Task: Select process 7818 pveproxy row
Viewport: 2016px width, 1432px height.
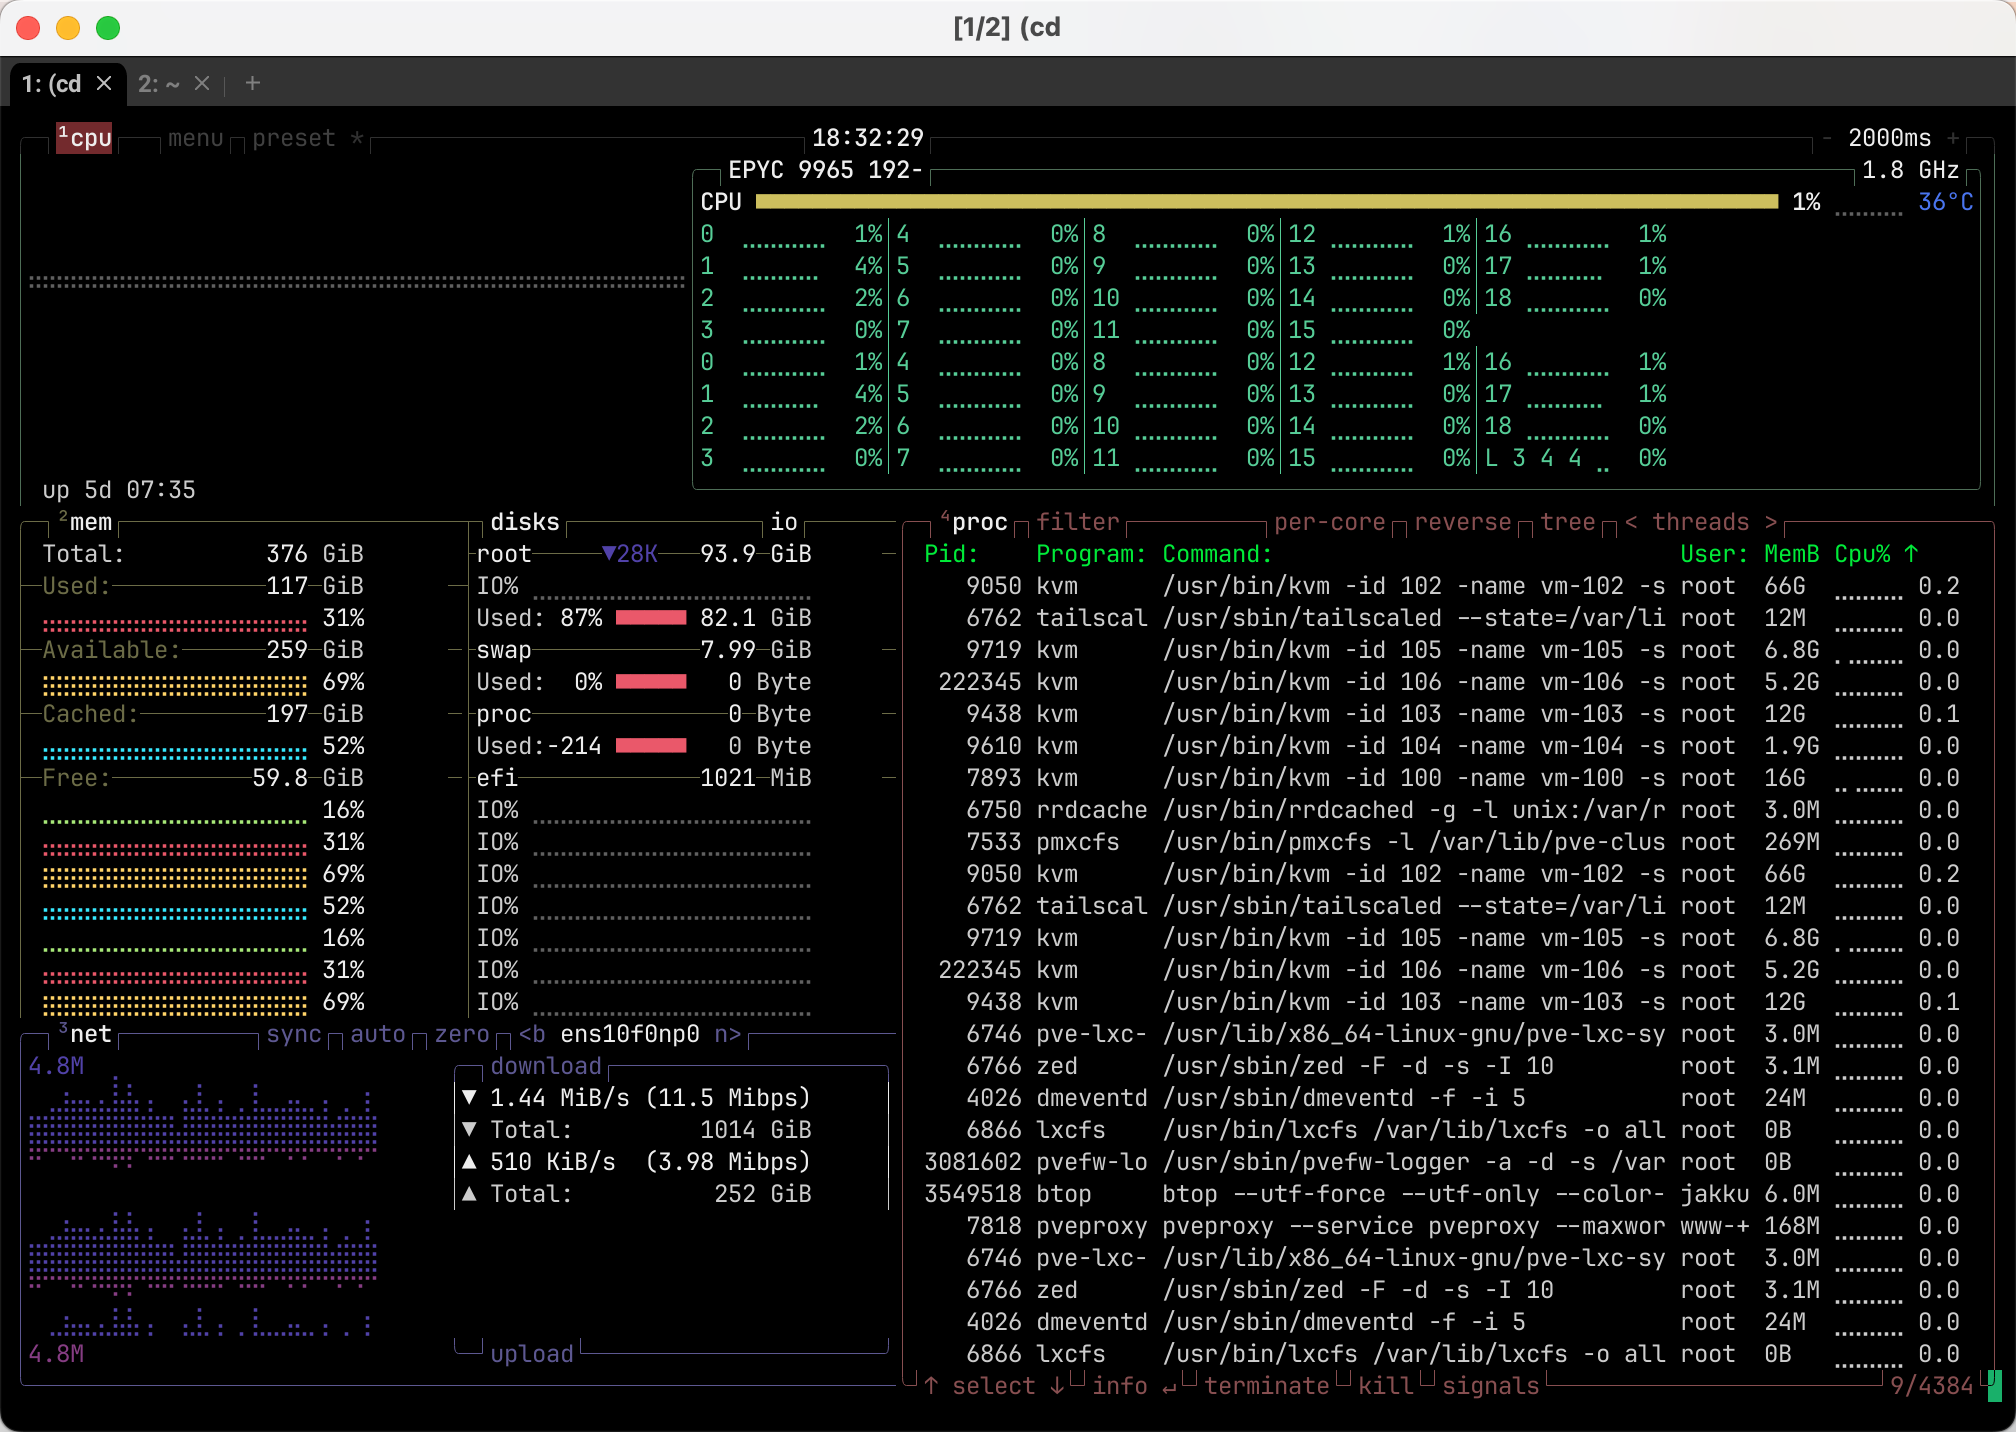Action: 1442,1226
